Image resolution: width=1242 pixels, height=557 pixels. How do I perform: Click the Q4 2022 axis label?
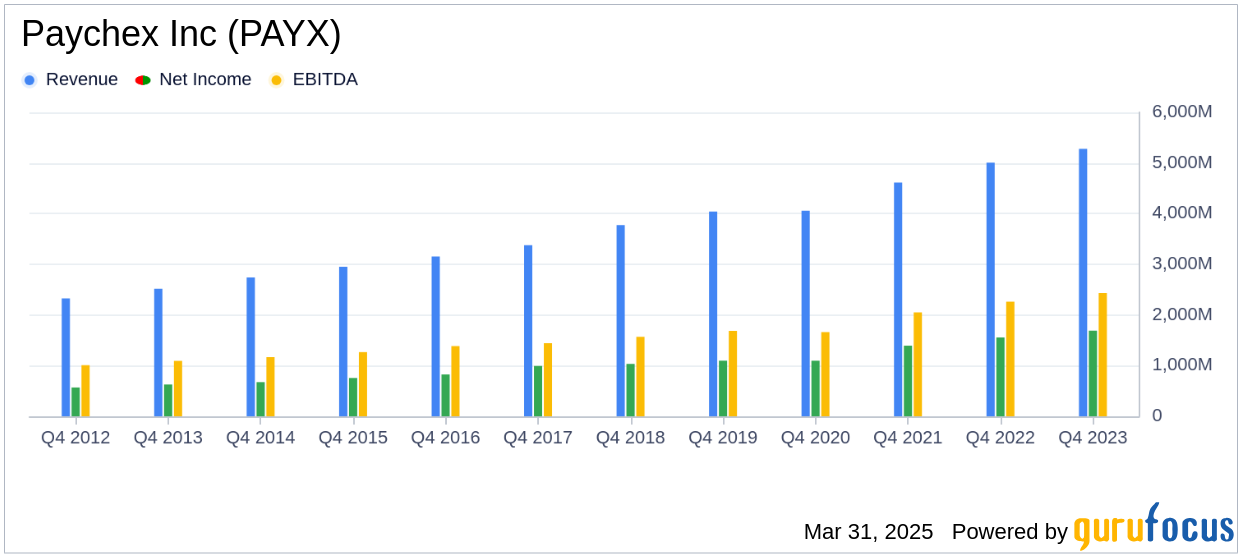1001,438
